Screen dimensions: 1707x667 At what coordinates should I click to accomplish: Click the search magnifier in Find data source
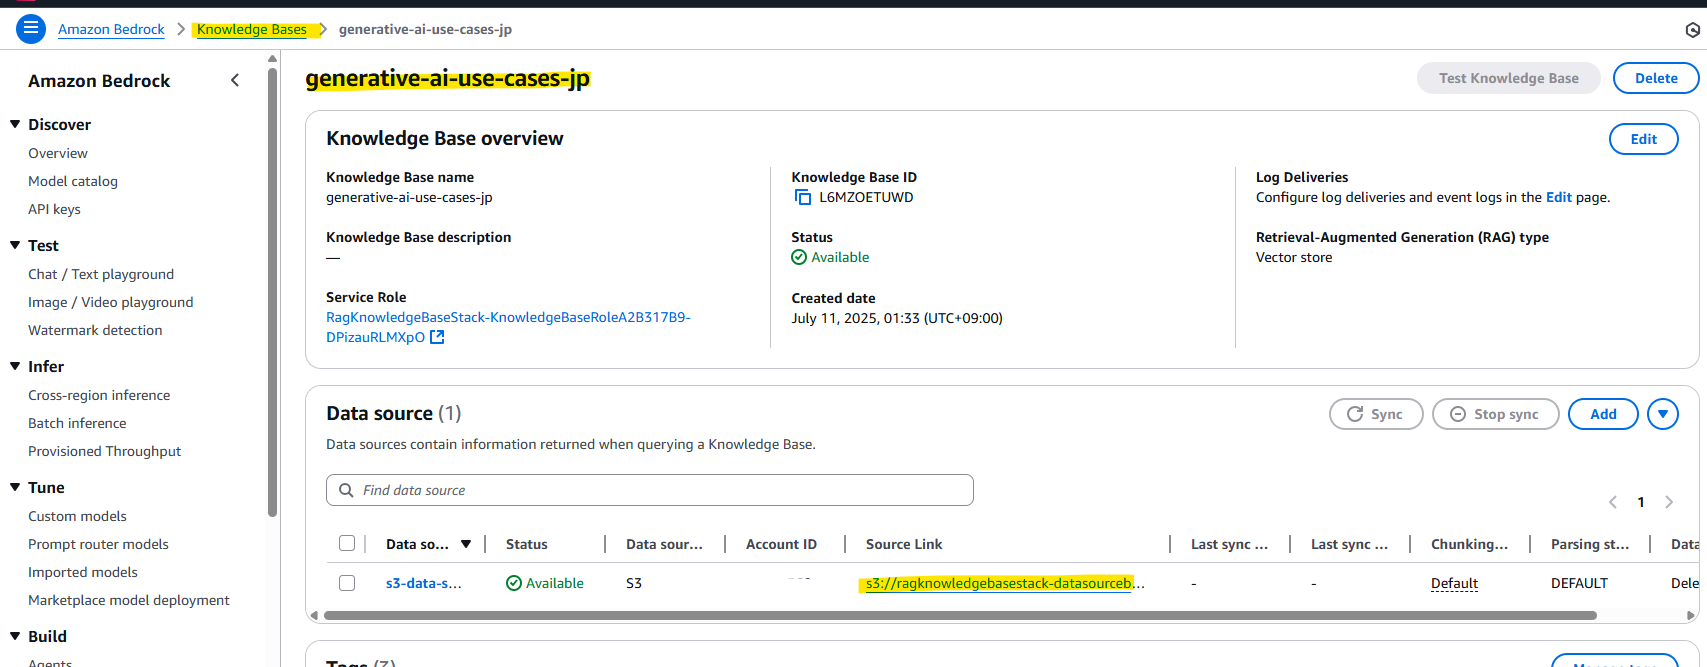point(346,490)
